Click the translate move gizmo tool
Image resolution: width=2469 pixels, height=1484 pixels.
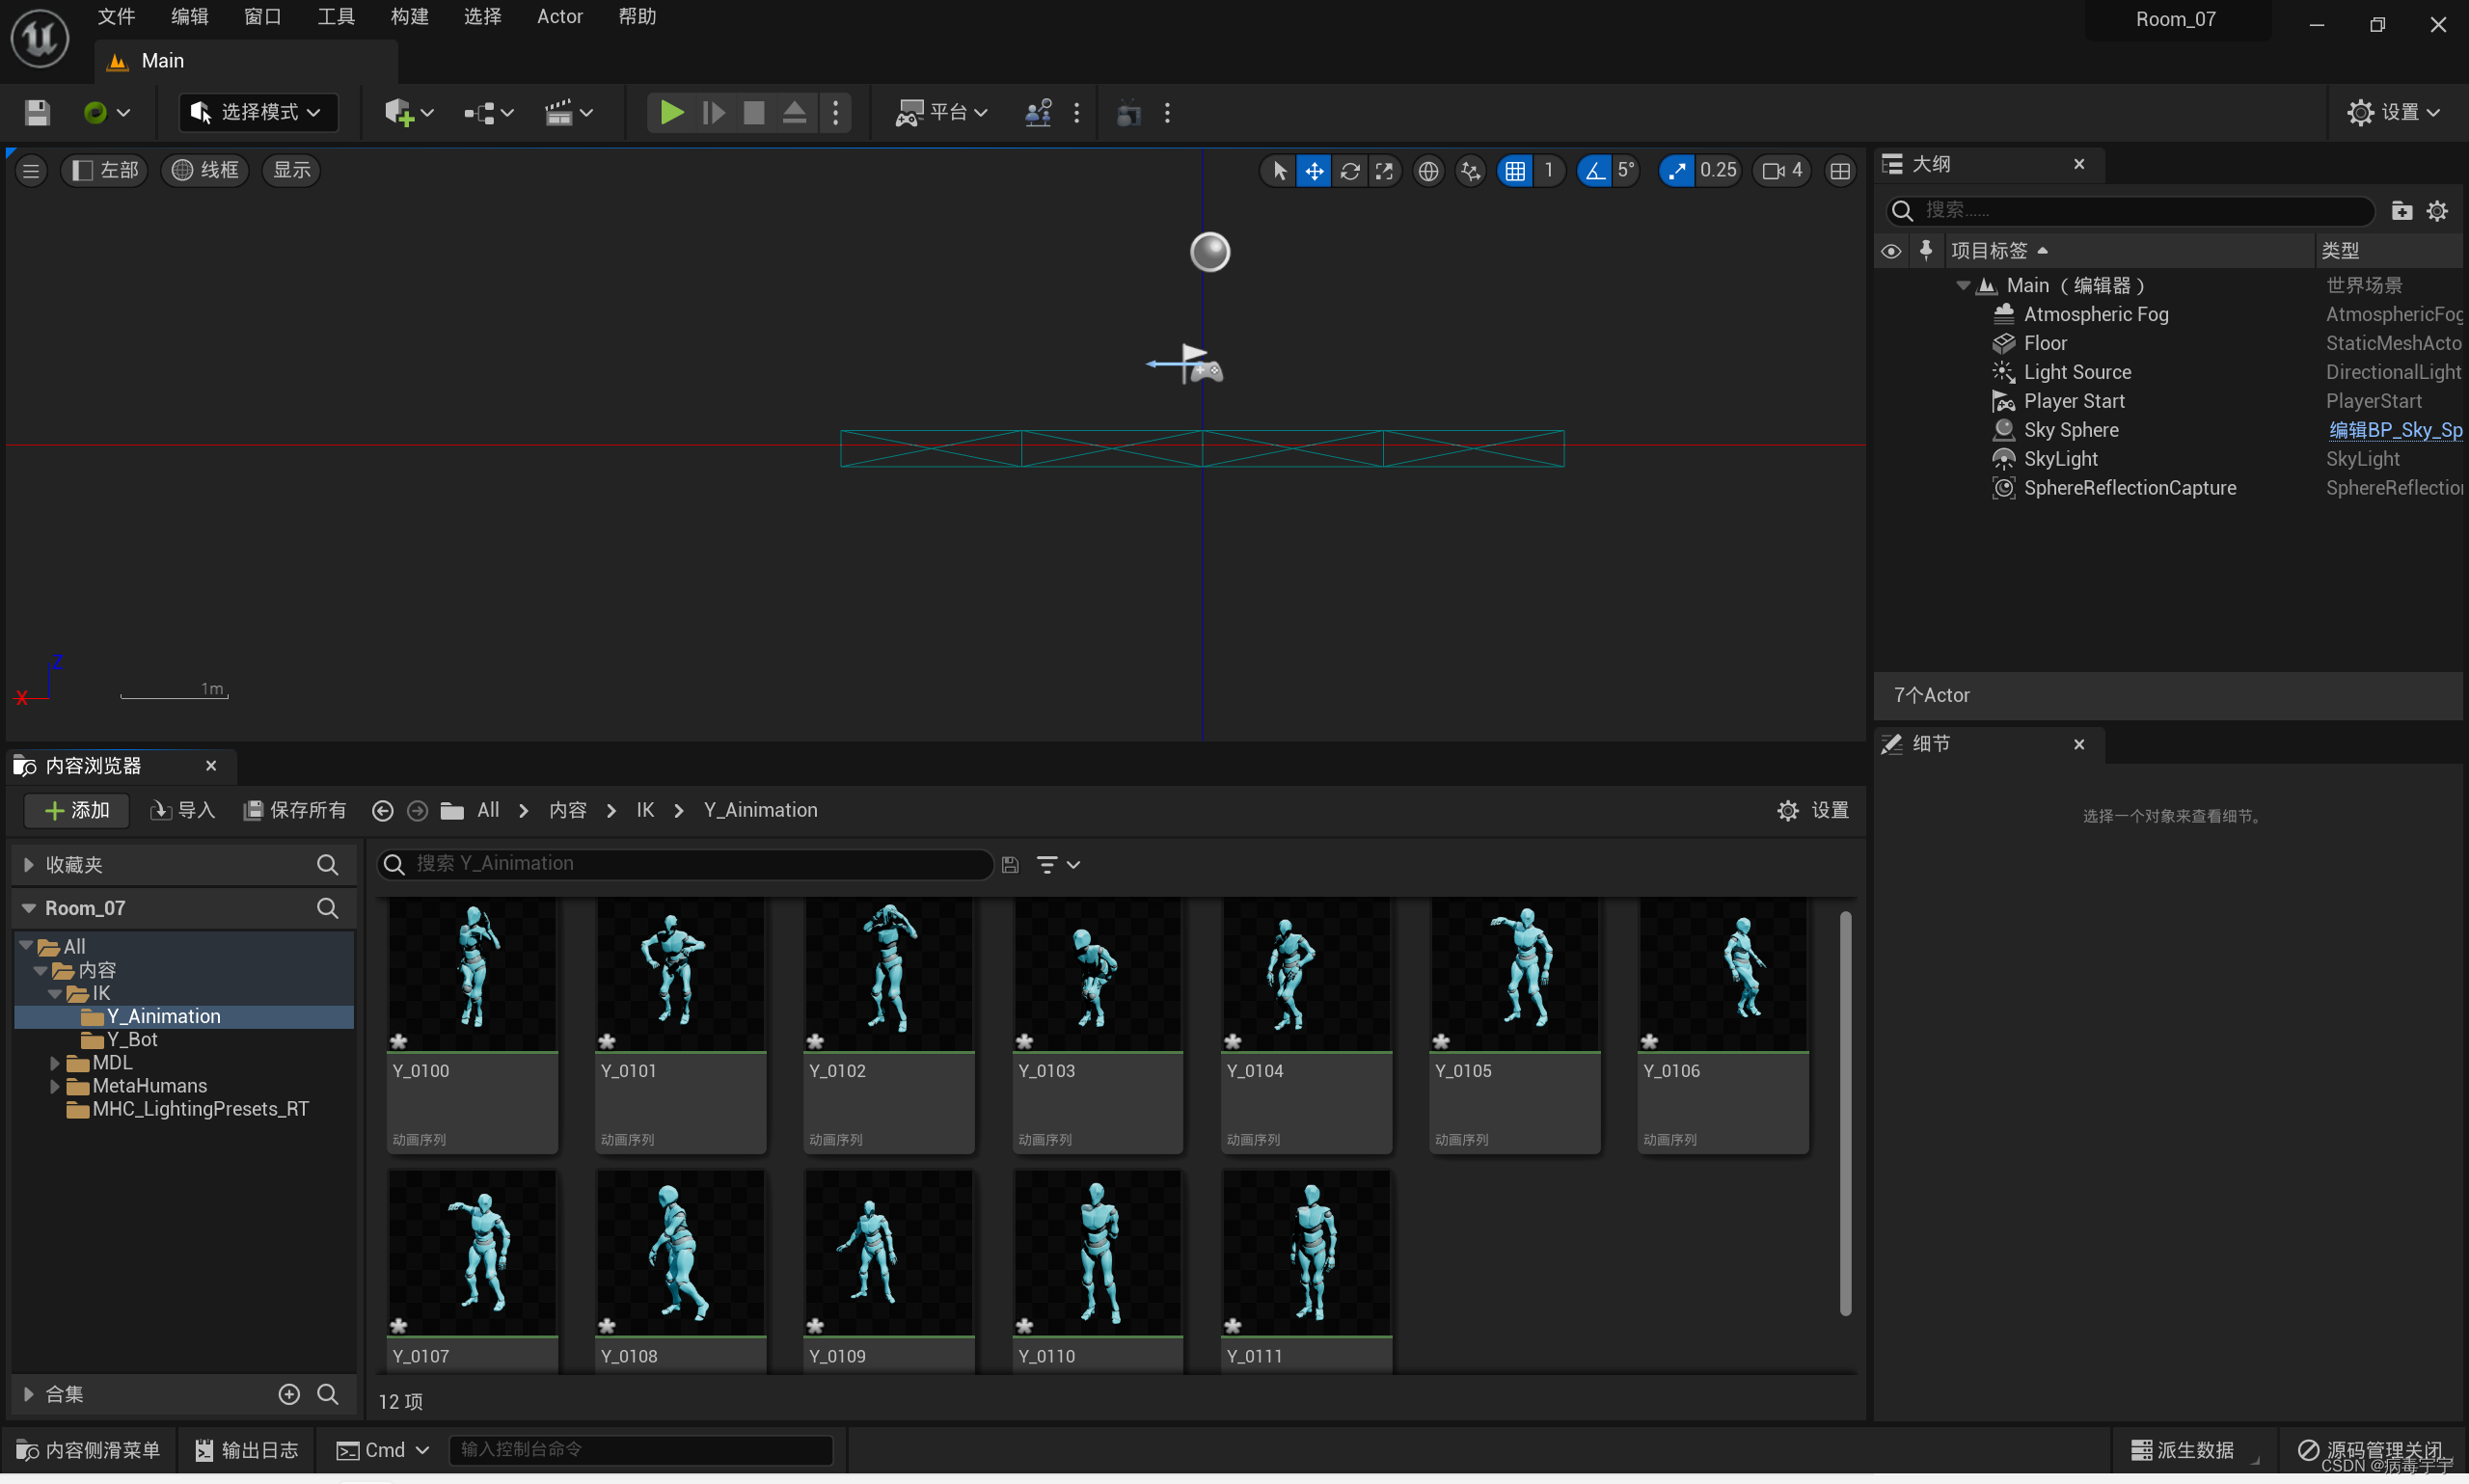coord(1314,171)
